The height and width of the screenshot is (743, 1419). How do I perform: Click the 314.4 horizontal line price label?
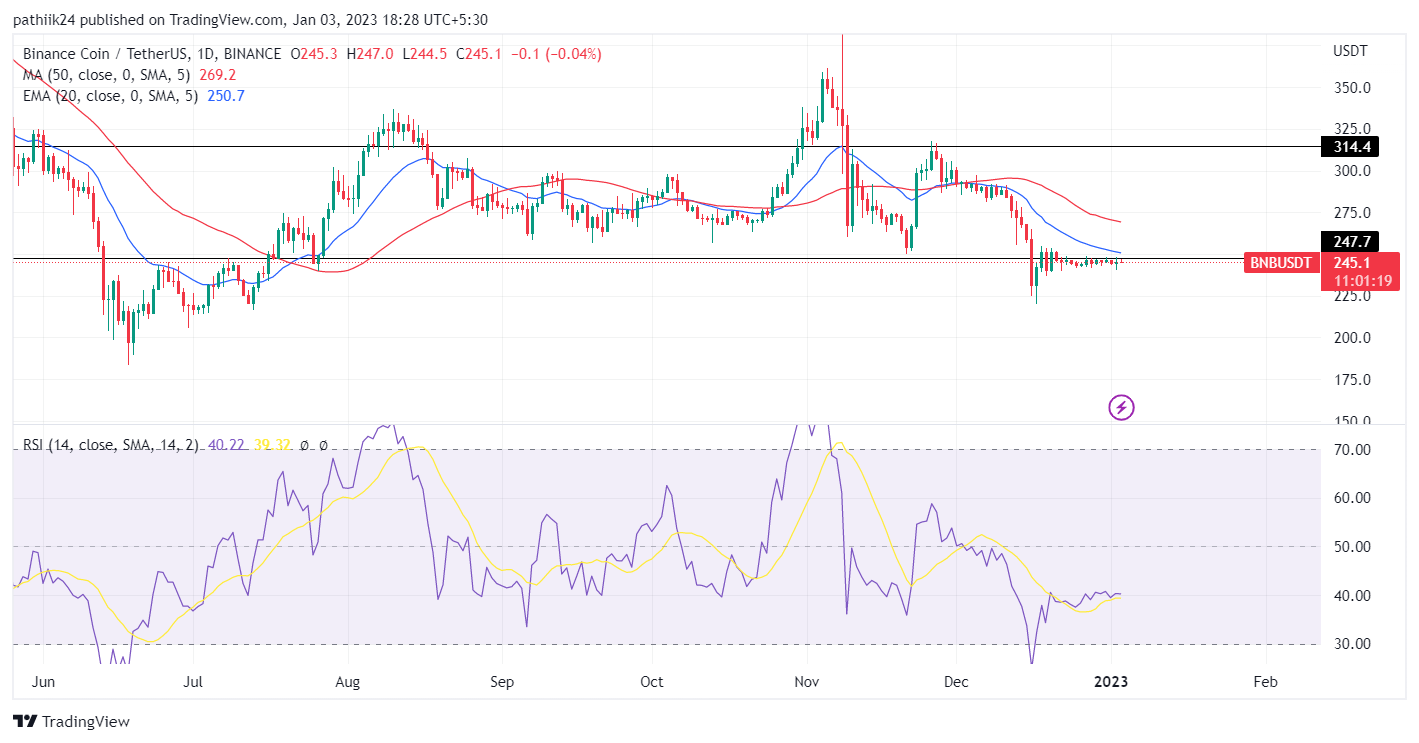coord(1349,147)
